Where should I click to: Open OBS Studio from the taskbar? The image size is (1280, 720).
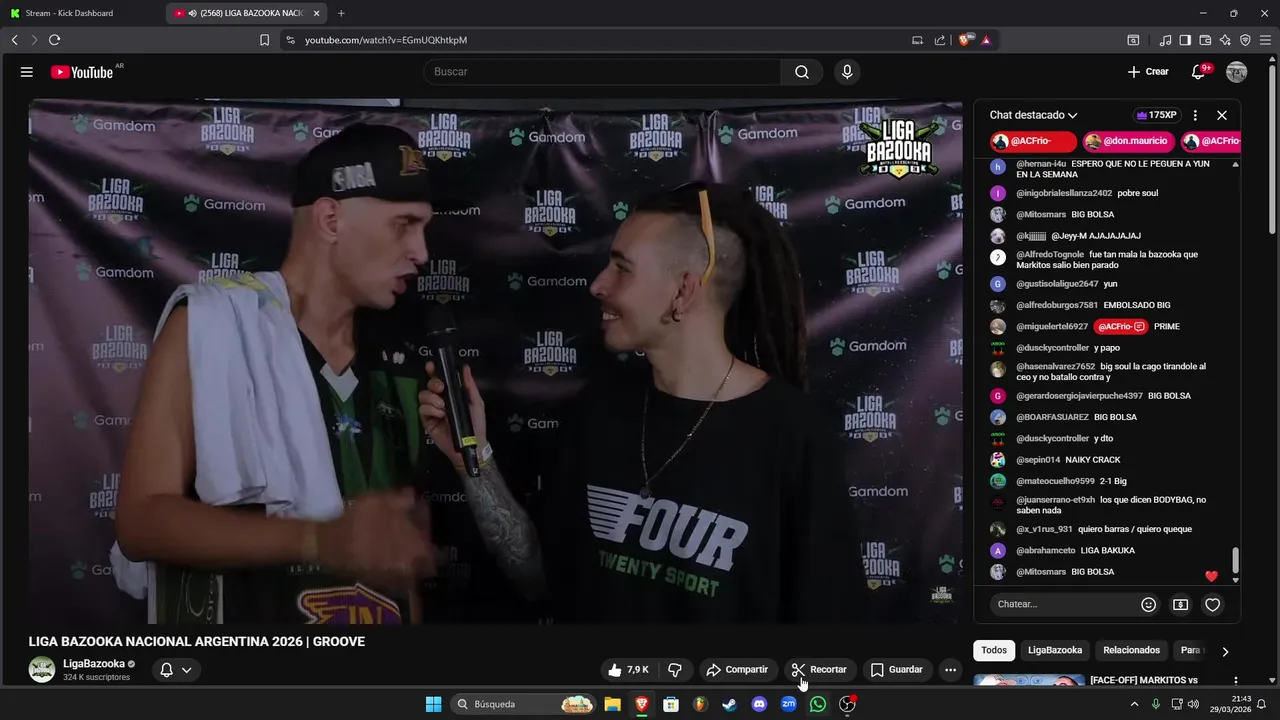coord(847,704)
